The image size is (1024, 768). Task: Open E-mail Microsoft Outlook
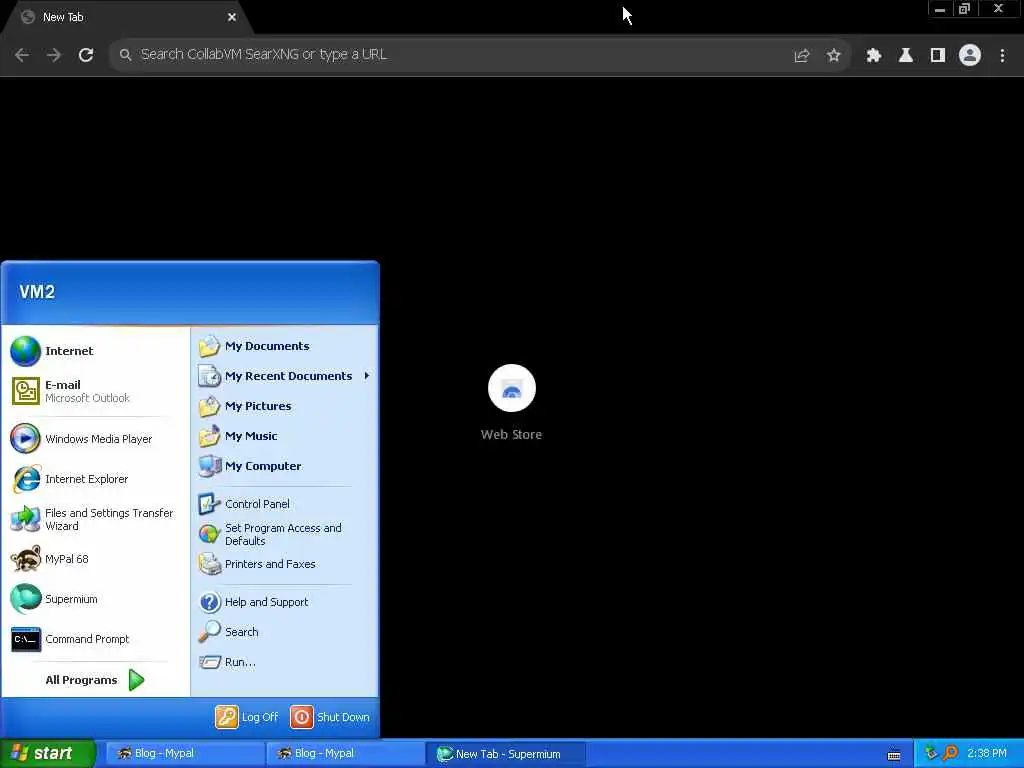click(95, 391)
